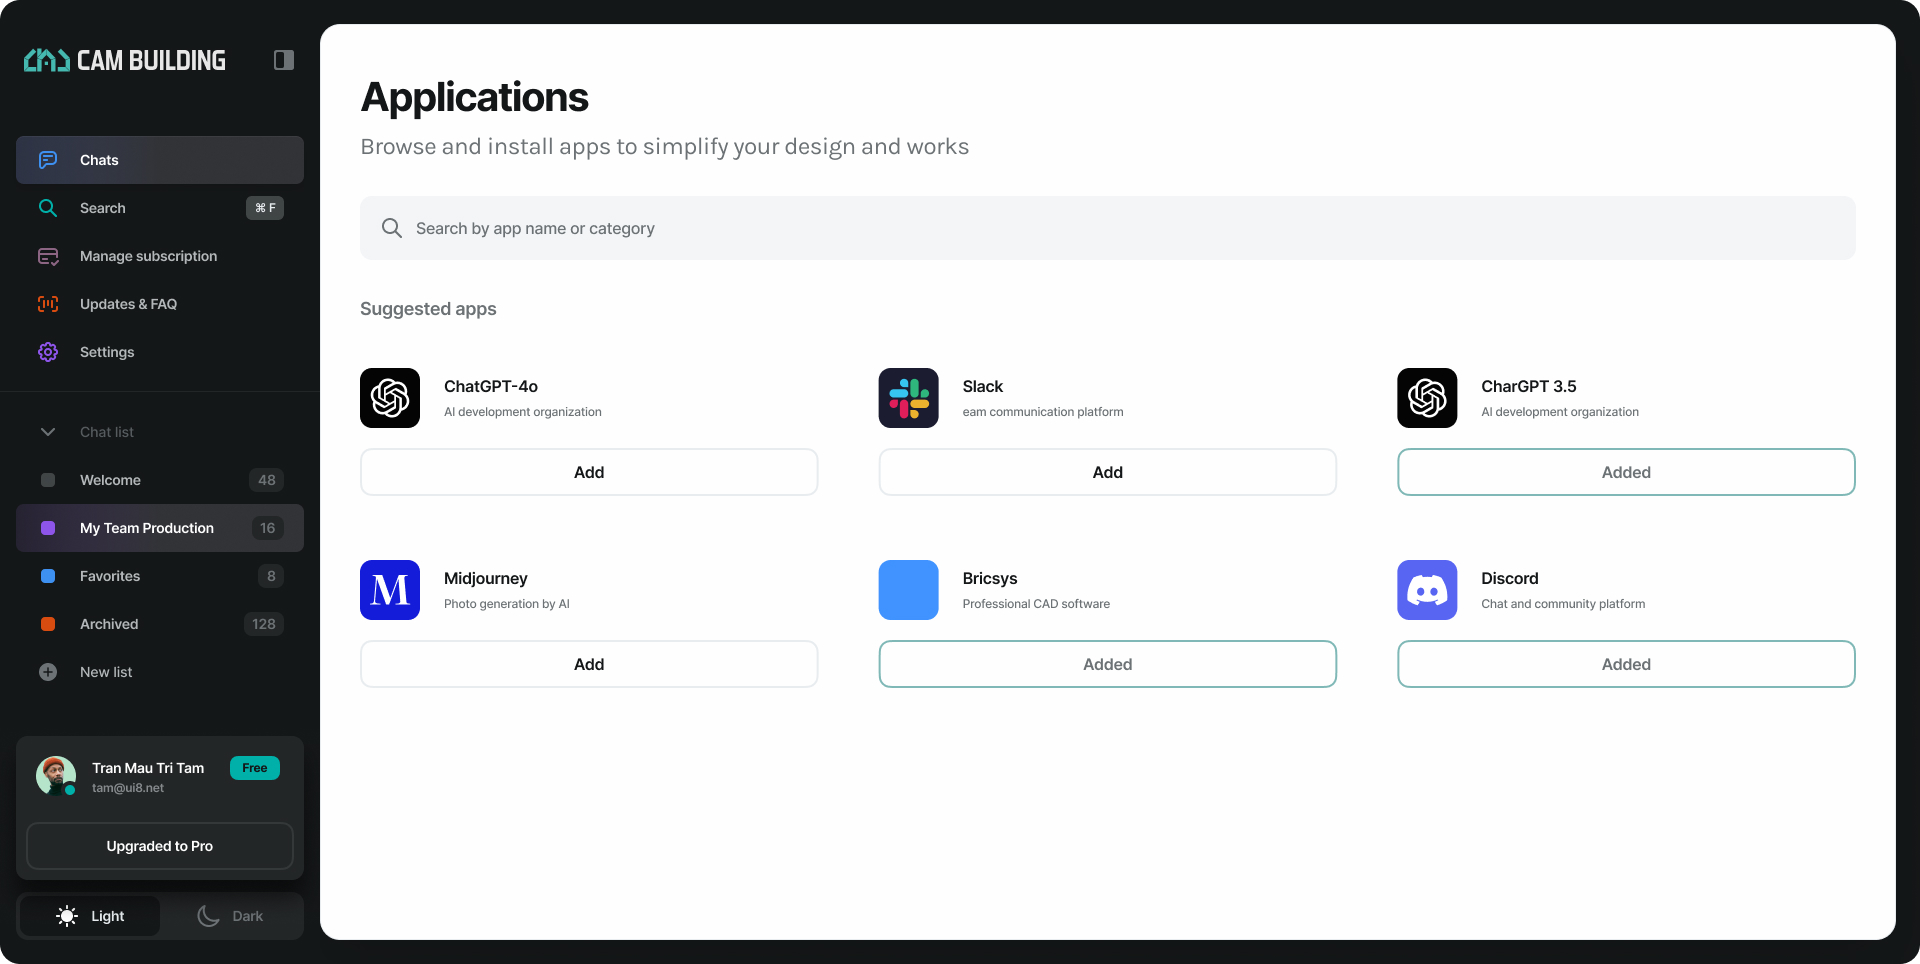The width and height of the screenshot is (1920, 964).
Task: Click the Discord app icon
Action: coord(1427,590)
